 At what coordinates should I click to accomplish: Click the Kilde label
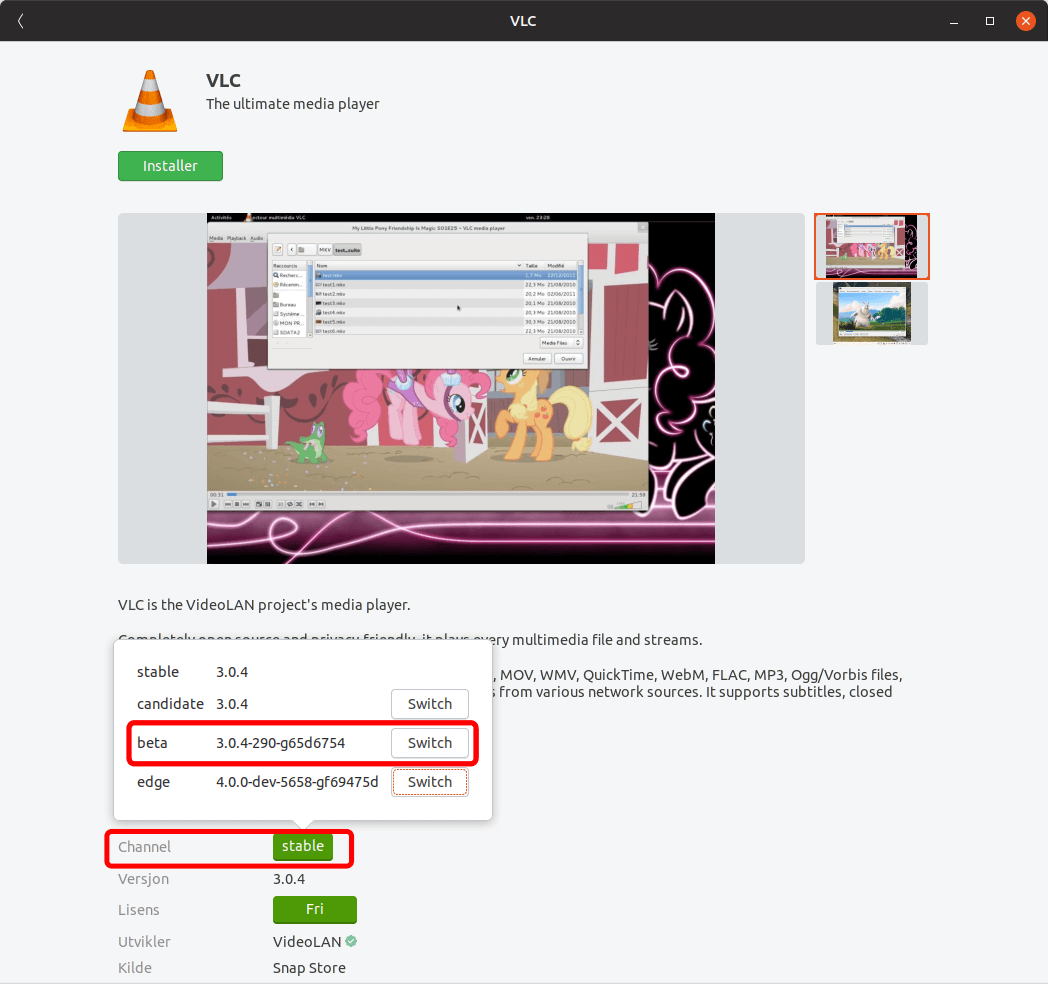[135, 968]
